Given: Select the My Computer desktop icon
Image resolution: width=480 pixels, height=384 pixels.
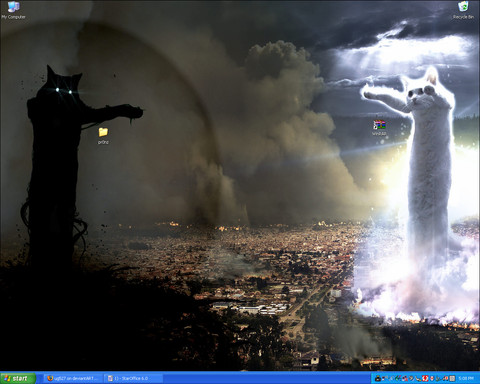Looking at the screenshot, I should pyautogui.click(x=13, y=10).
